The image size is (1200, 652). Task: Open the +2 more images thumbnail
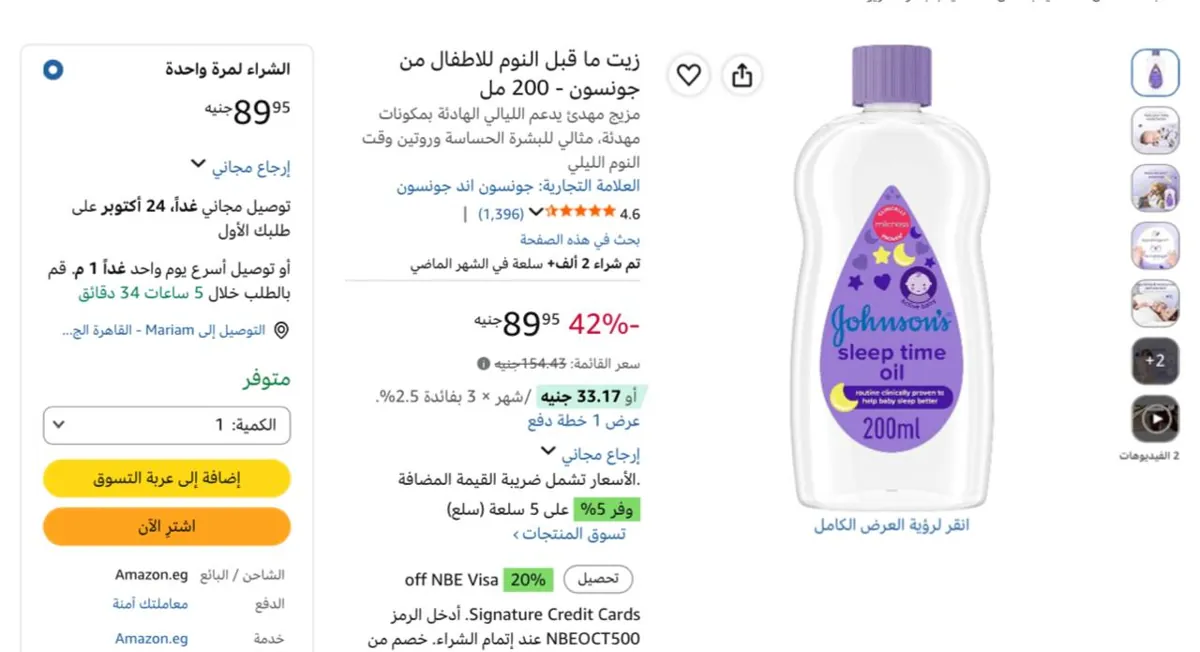[1155, 361]
